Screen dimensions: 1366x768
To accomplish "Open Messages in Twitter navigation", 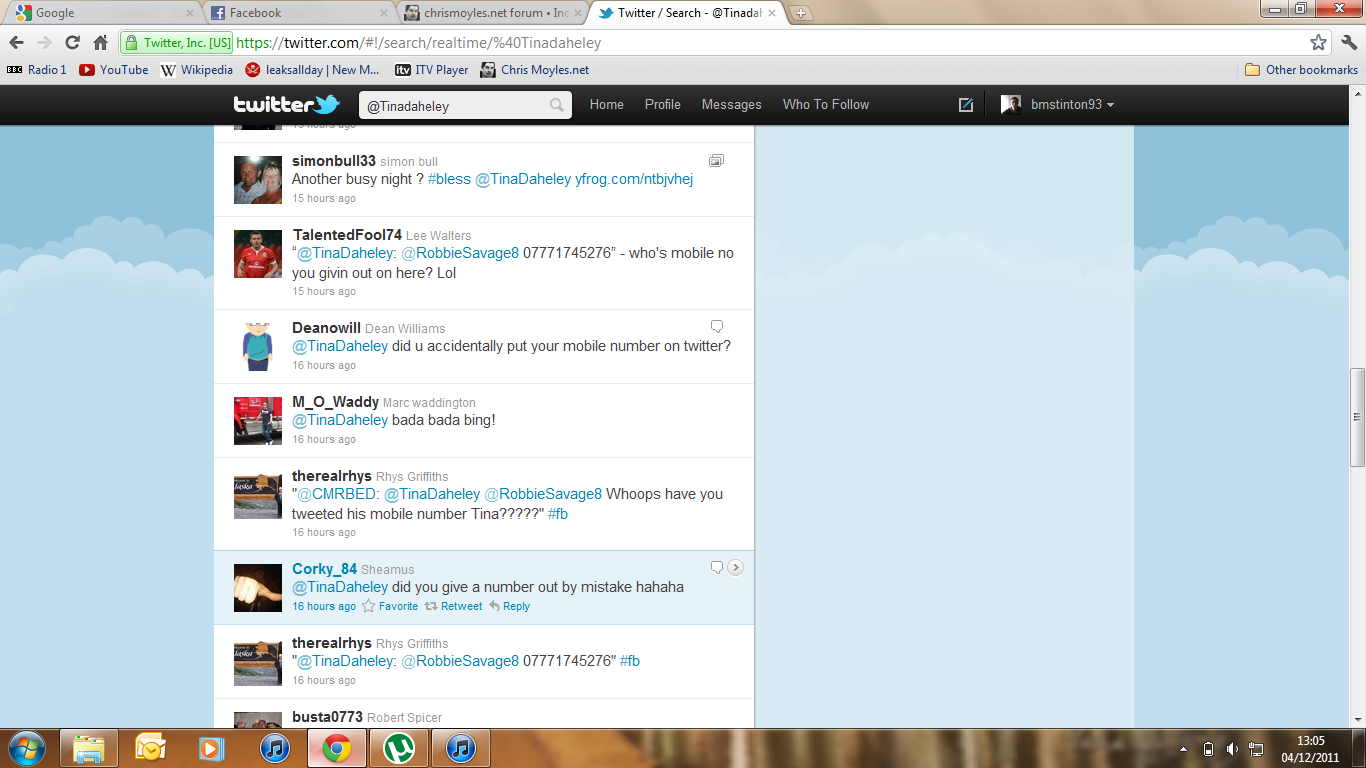I will click(x=731, y=105).
